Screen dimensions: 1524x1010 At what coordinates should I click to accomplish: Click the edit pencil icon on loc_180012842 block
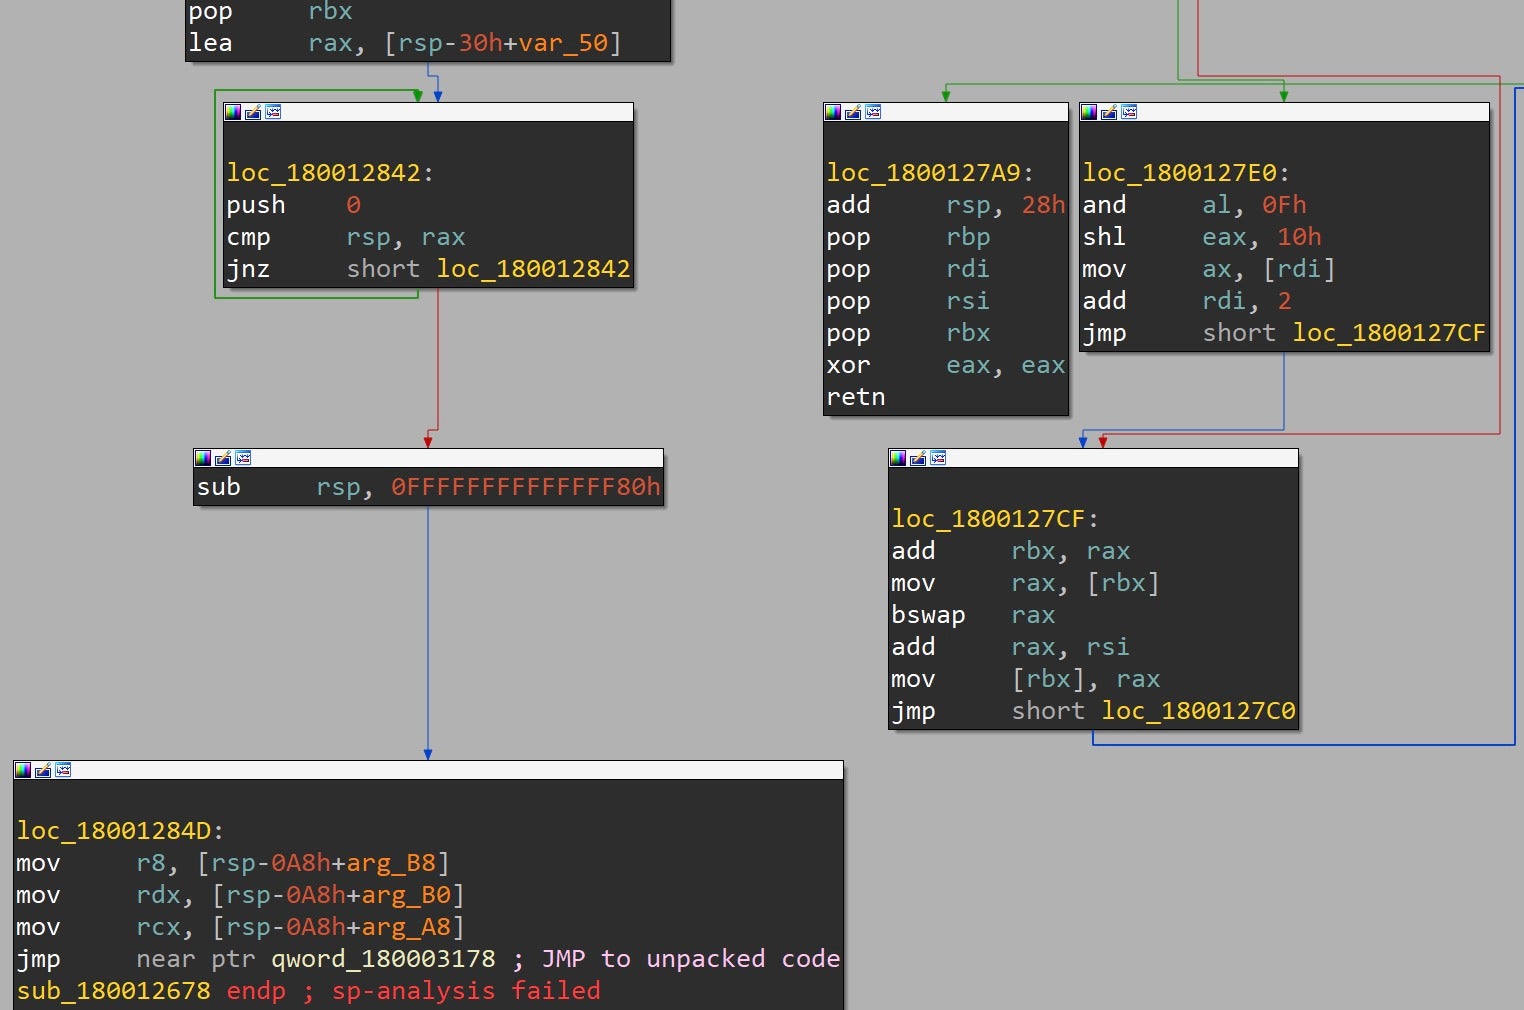[x=253, y=112]
